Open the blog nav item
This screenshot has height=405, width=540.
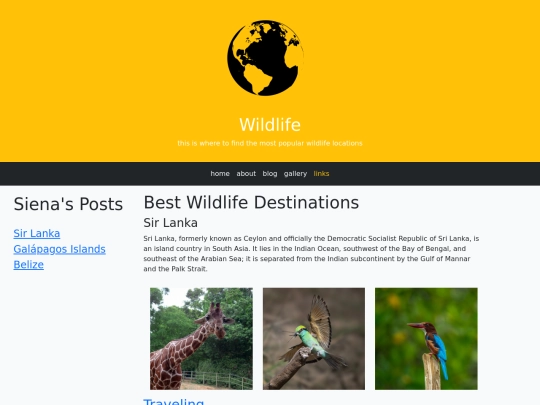270,174
